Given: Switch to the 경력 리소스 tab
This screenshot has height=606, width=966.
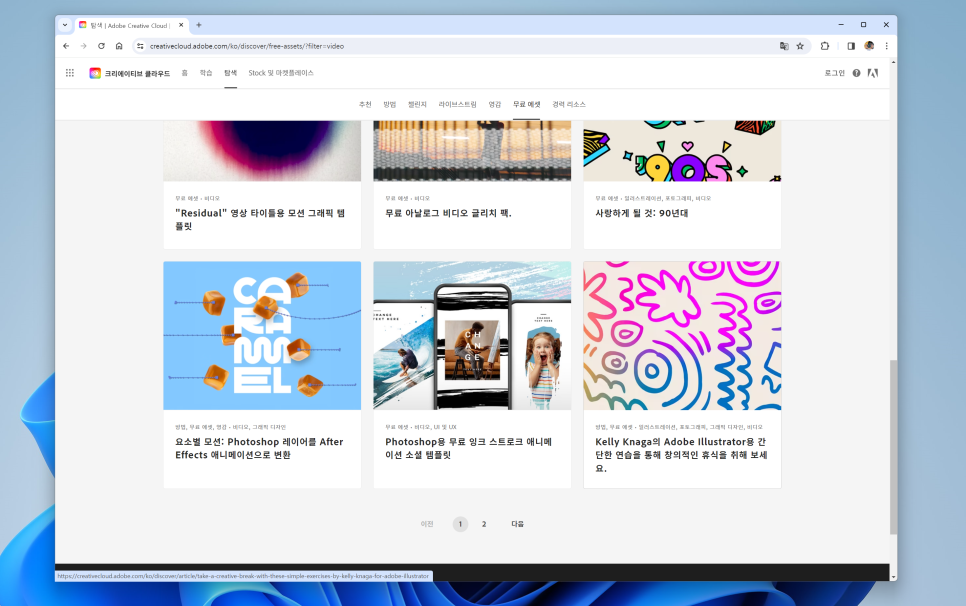Looking at the screenshot, I should [x=569, y=104].
